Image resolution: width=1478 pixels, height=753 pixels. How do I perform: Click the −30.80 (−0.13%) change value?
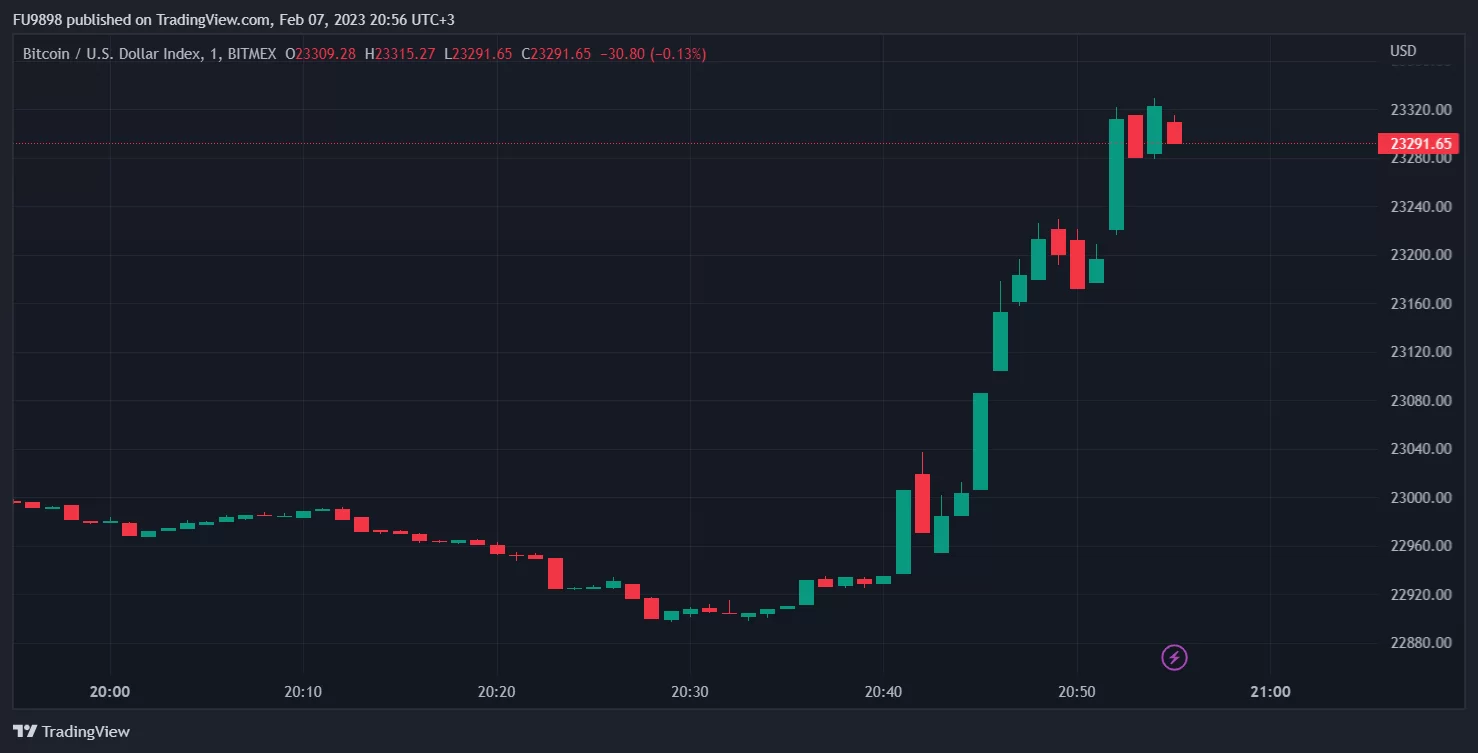pyautogui.click(x=653, y=54)
